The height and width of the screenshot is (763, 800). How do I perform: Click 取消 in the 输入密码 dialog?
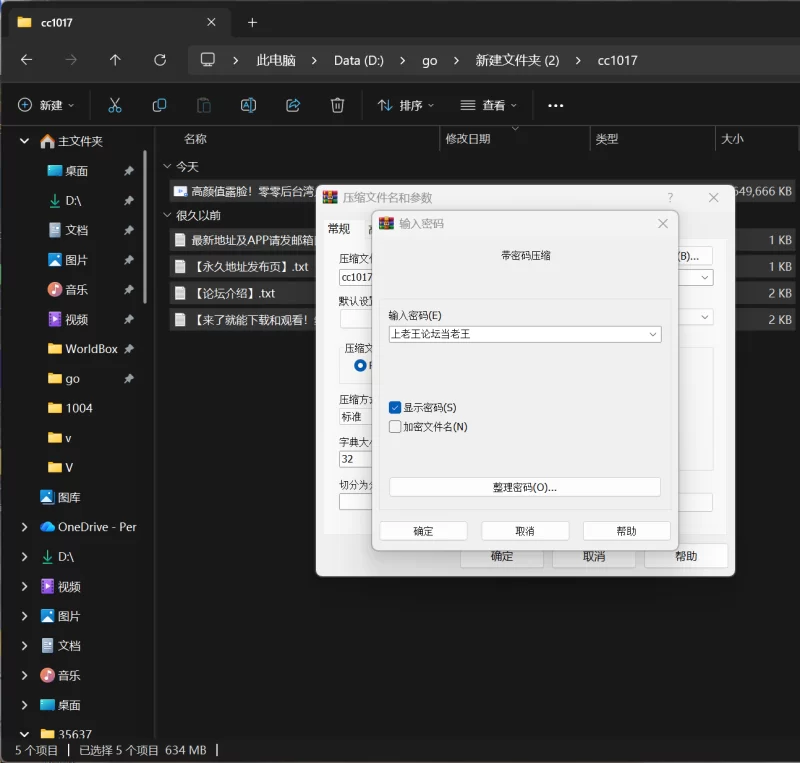[x=525, y=531]
